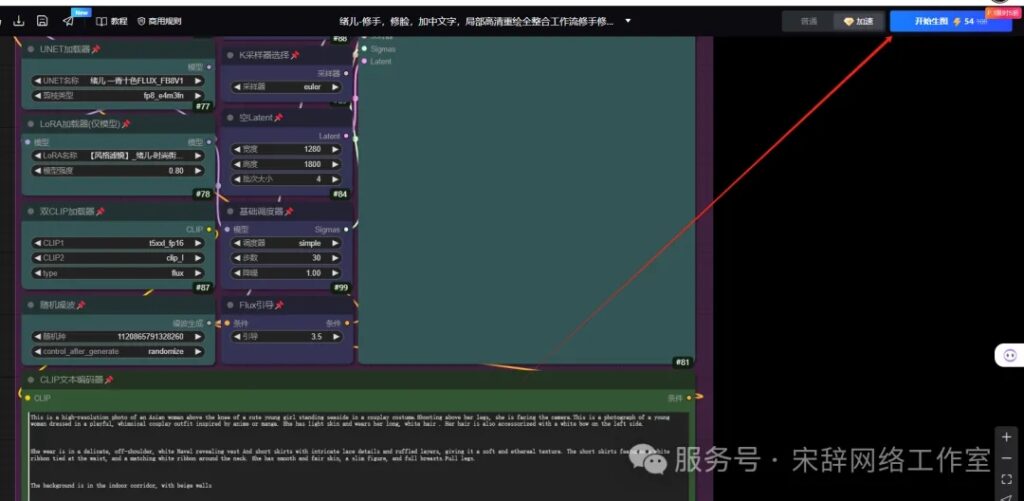Collapse the UNET加载器 node via its dot
1024x501 pixels.
tap(30, 49)
